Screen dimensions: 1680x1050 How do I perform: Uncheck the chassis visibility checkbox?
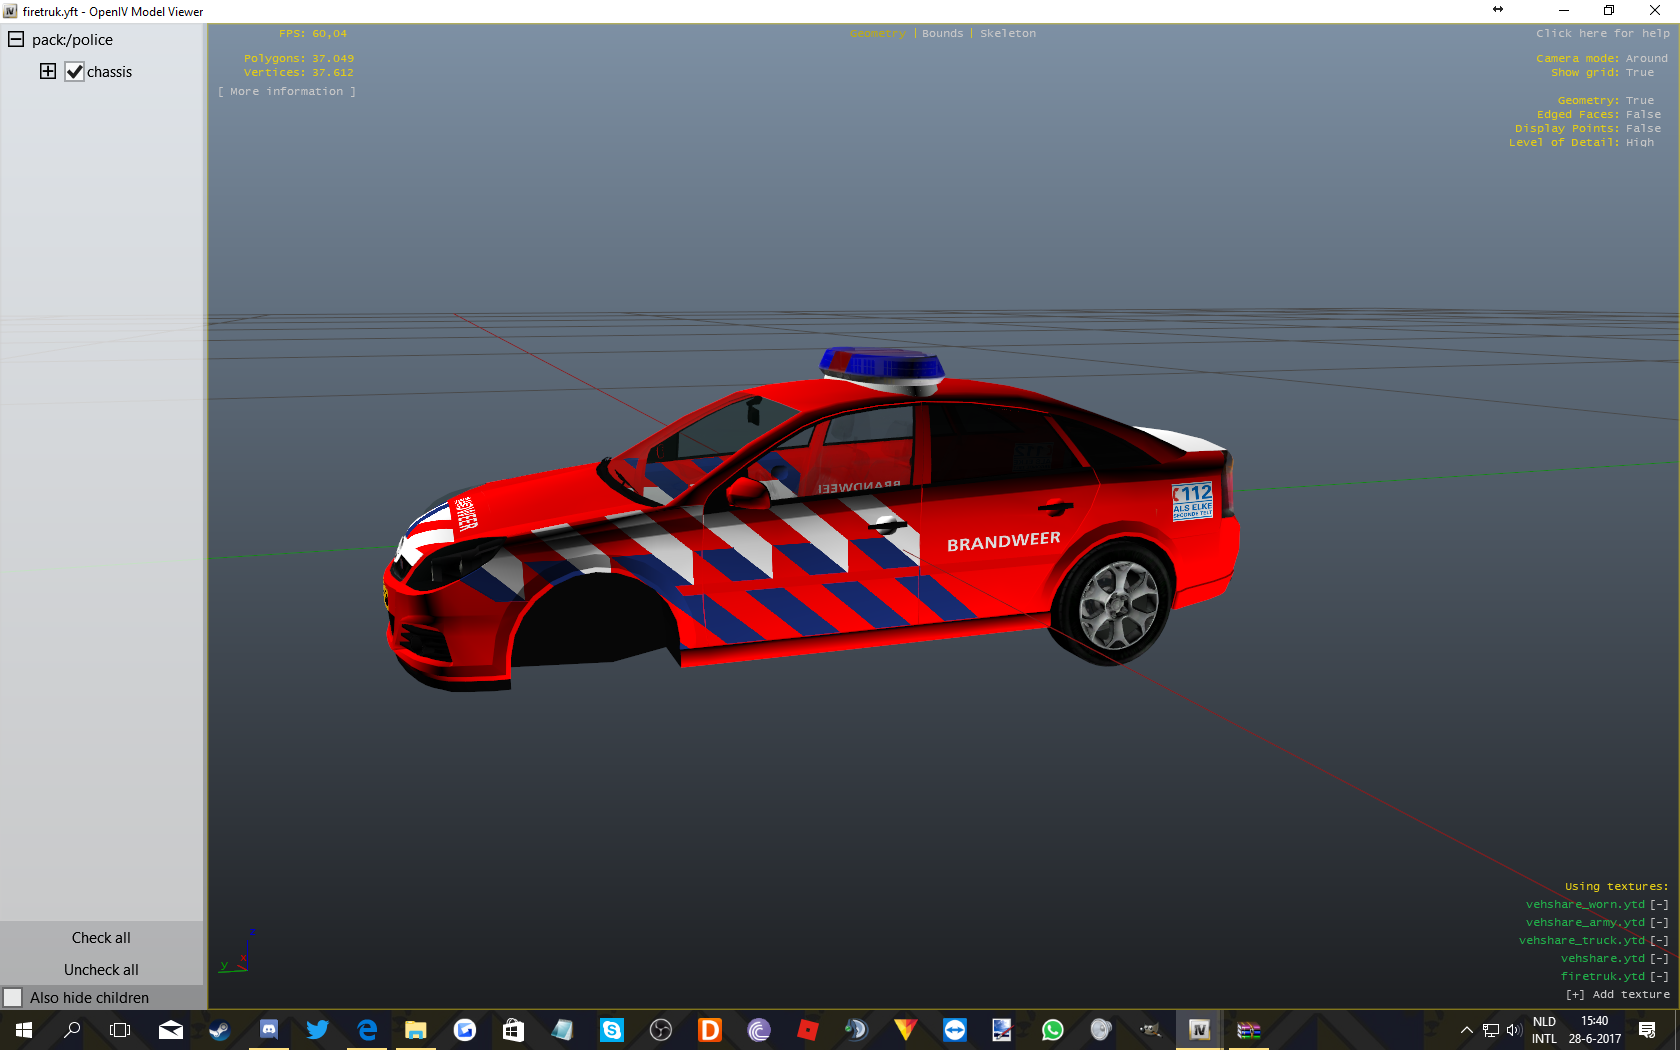pyautogui.click(x=74, y=72)
